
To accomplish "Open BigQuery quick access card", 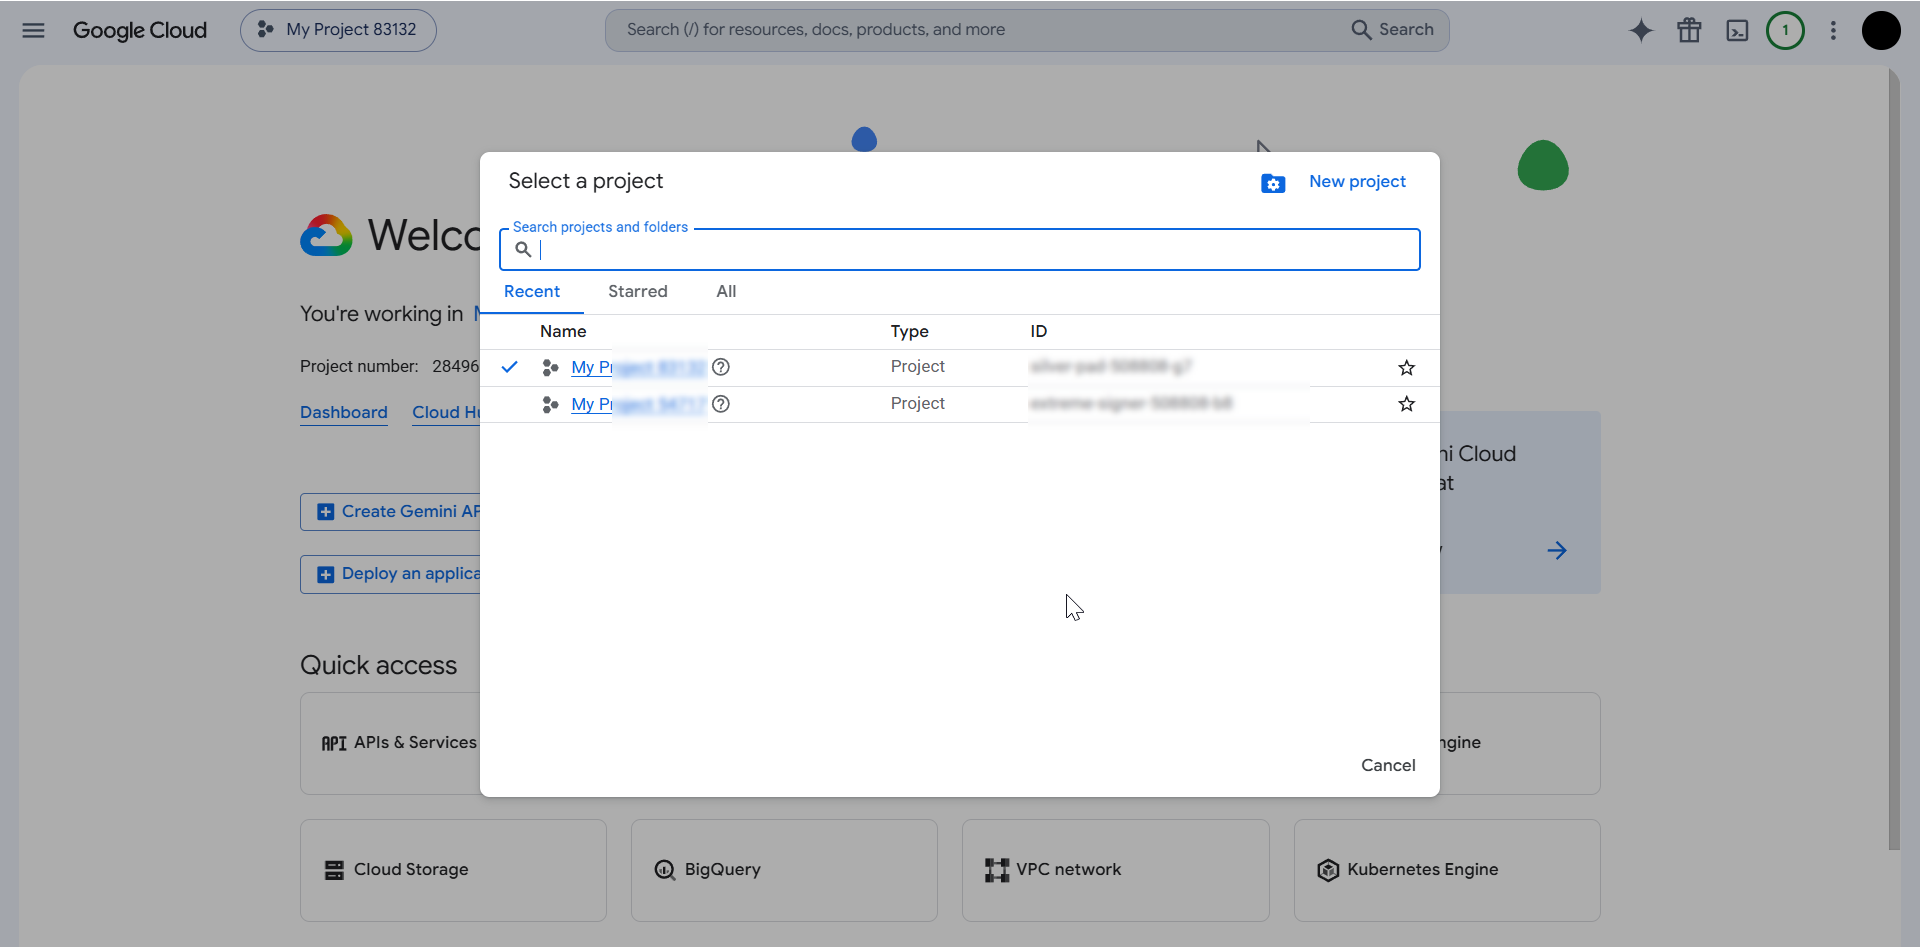I will click(x=784, y=870).
